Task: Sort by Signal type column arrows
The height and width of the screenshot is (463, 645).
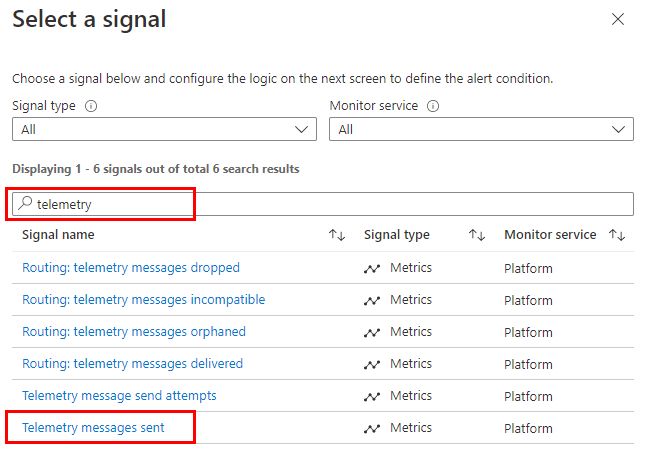Action: point(477,235)
